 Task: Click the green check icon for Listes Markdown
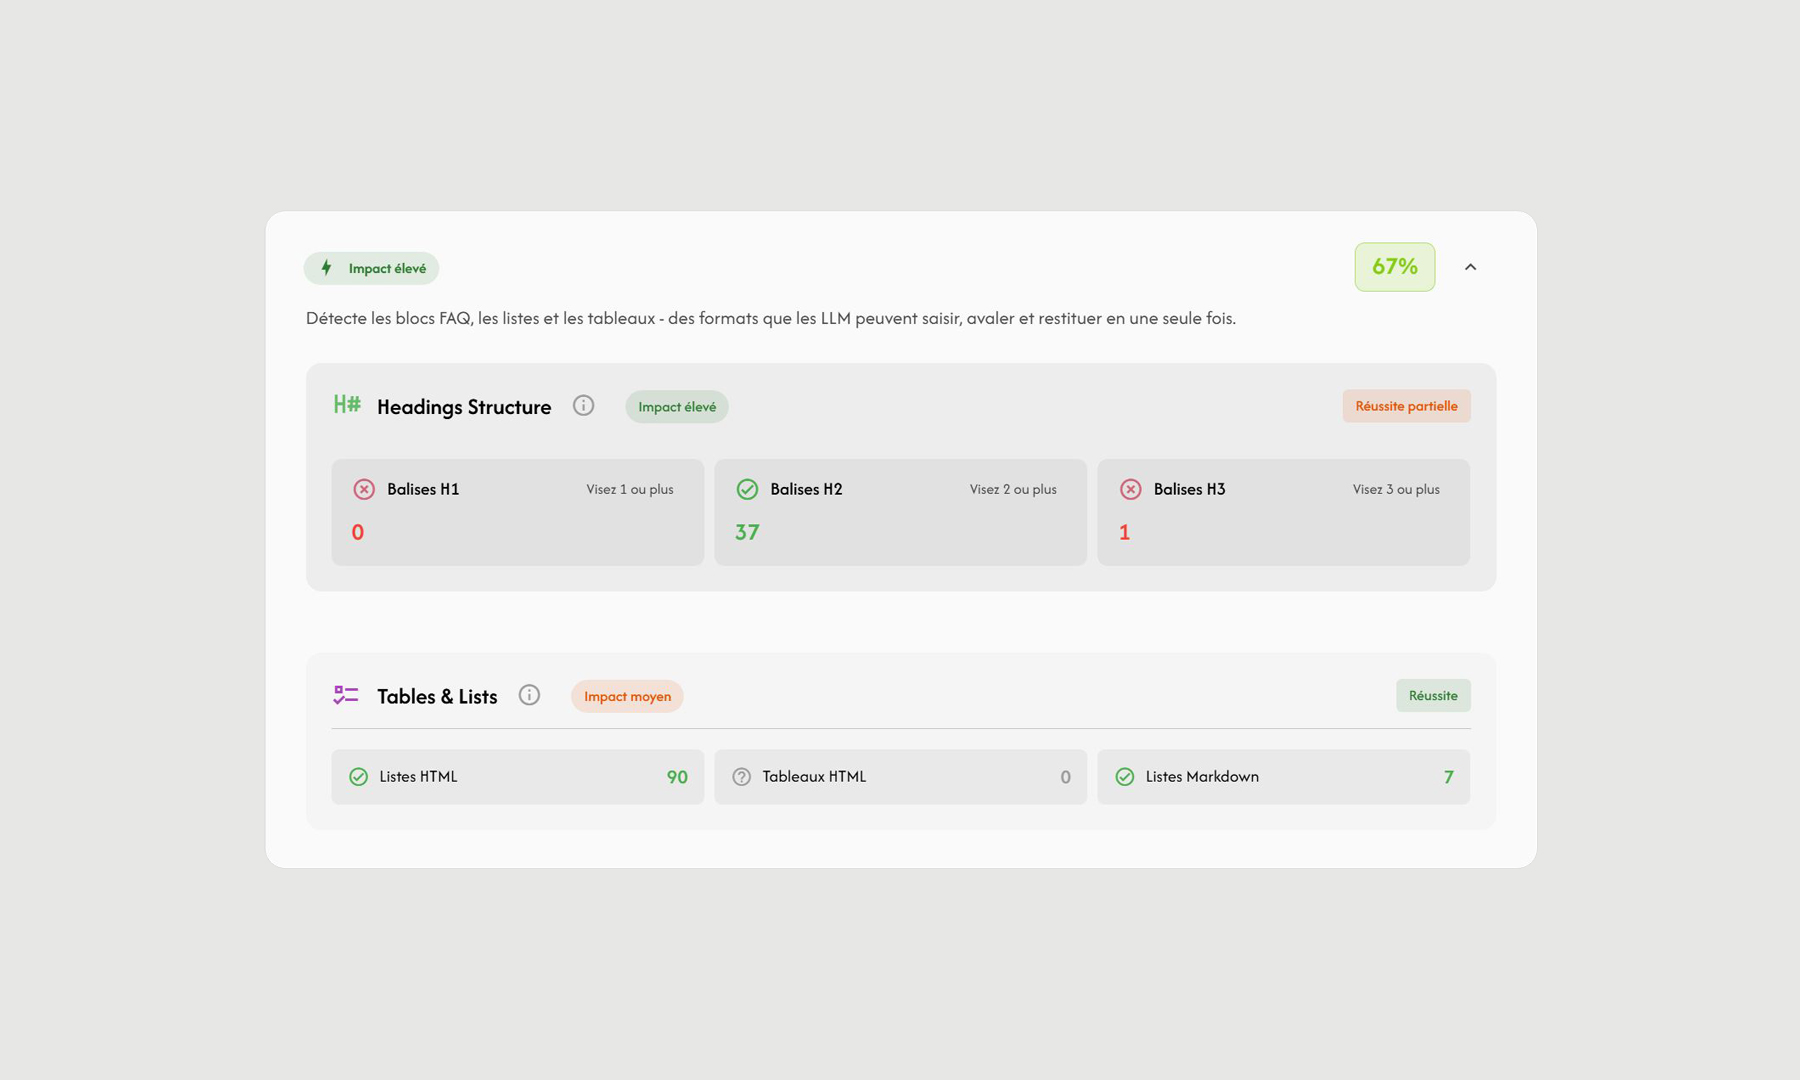point(1124,777)
